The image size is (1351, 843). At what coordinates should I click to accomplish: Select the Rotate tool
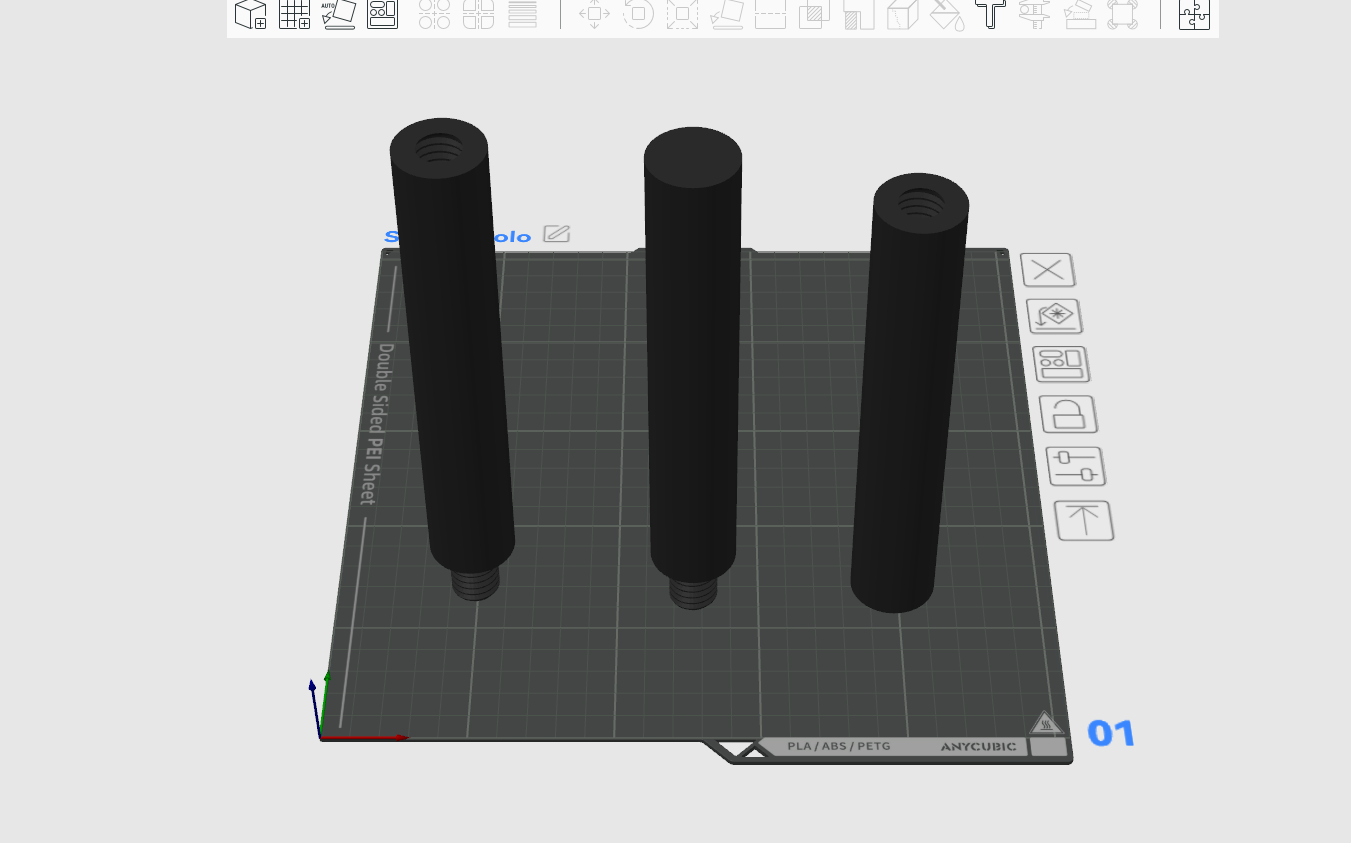(638, 14)
